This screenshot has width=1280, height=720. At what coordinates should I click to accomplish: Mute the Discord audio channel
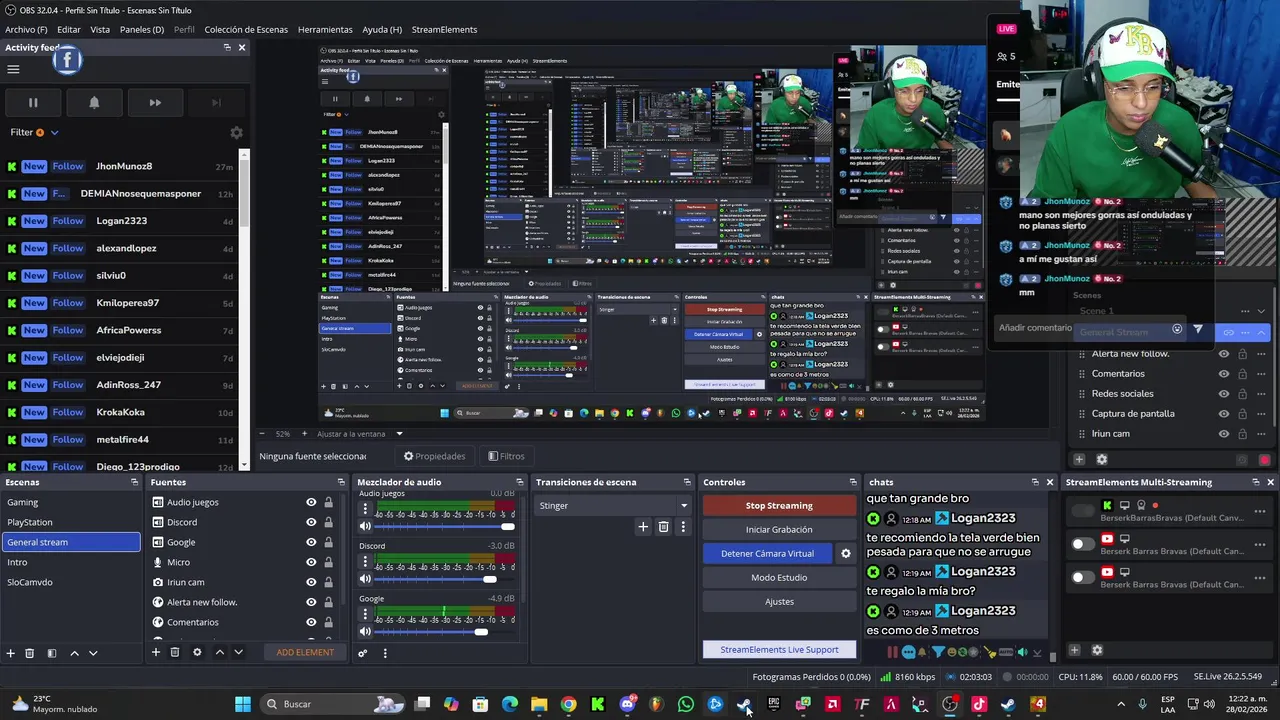tap(365, 579)
